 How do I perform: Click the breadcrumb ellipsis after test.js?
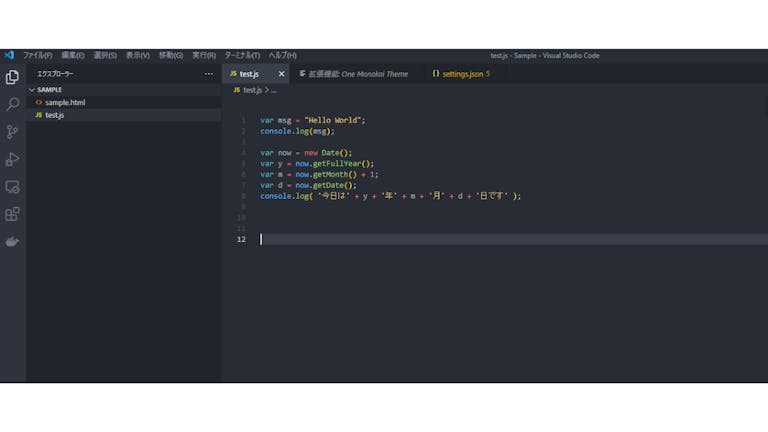(274, 91)
